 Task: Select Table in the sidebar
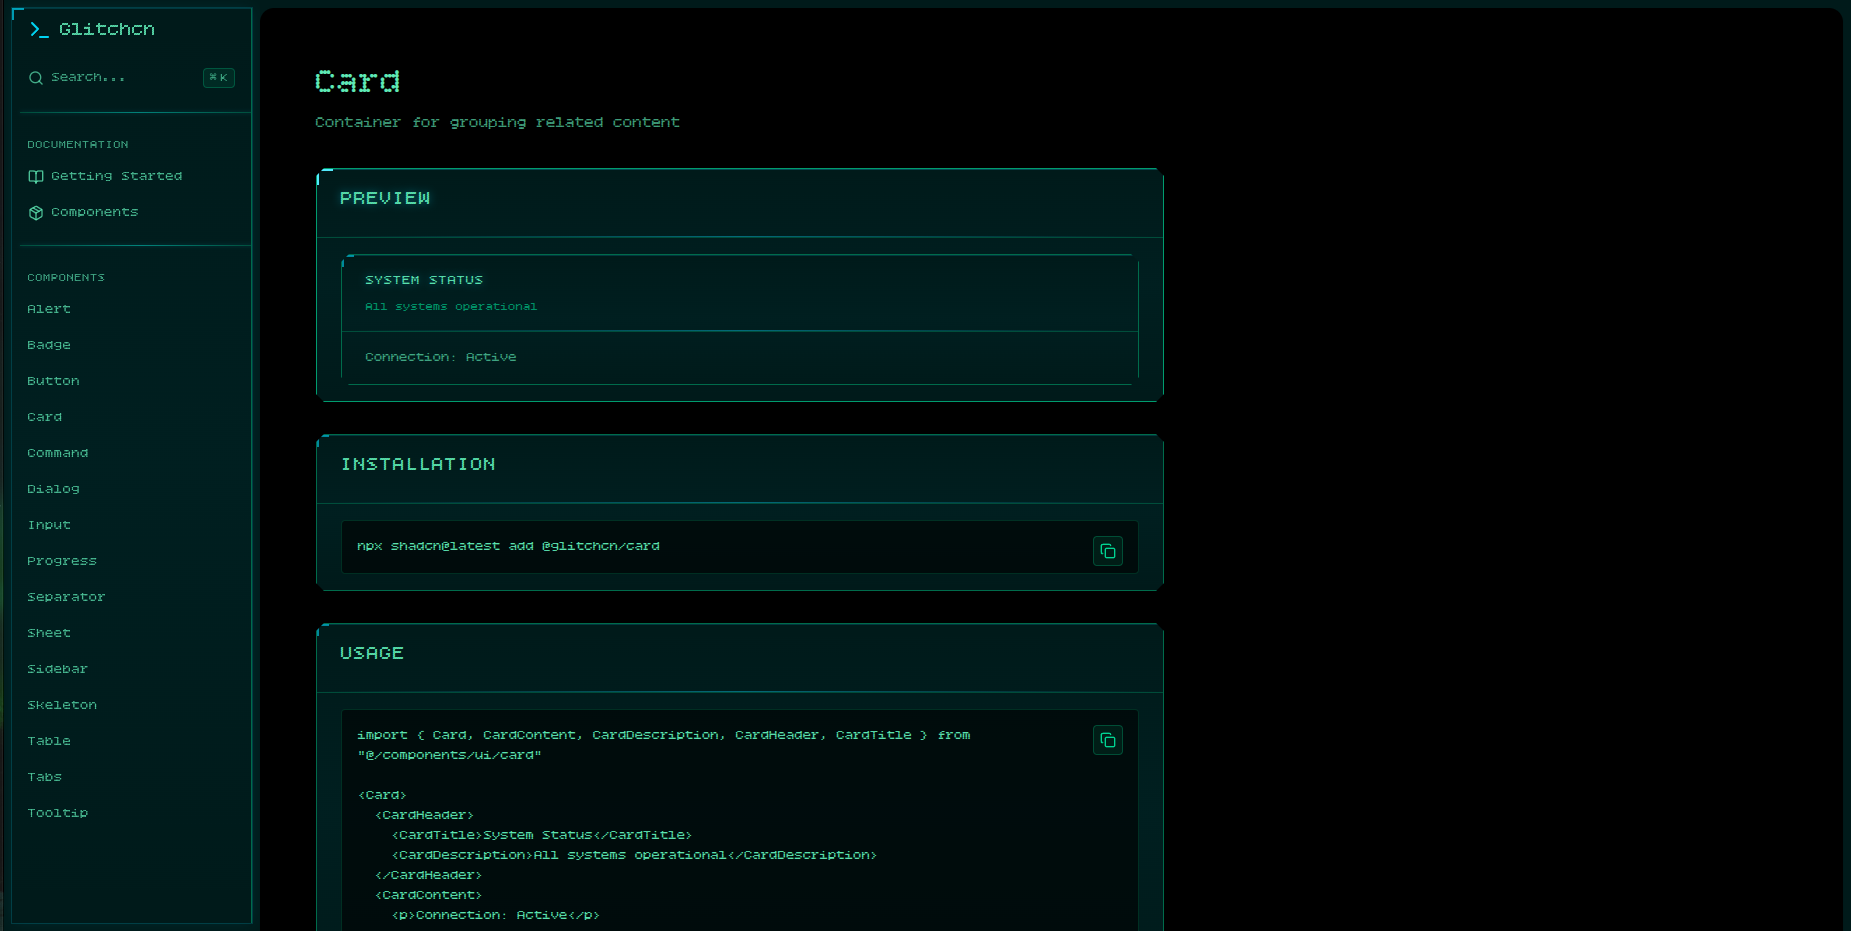[48, 741]
